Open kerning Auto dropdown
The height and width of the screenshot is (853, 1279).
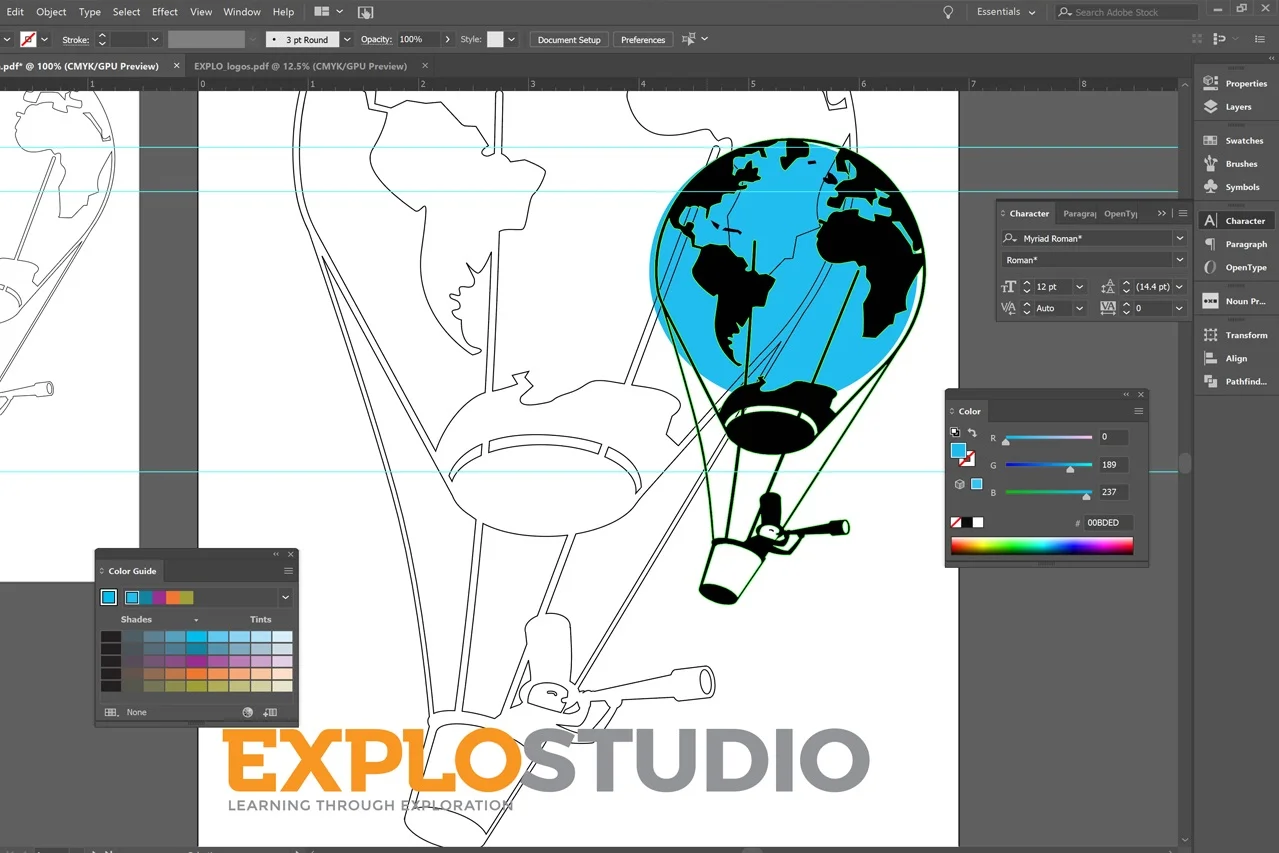1079,309
